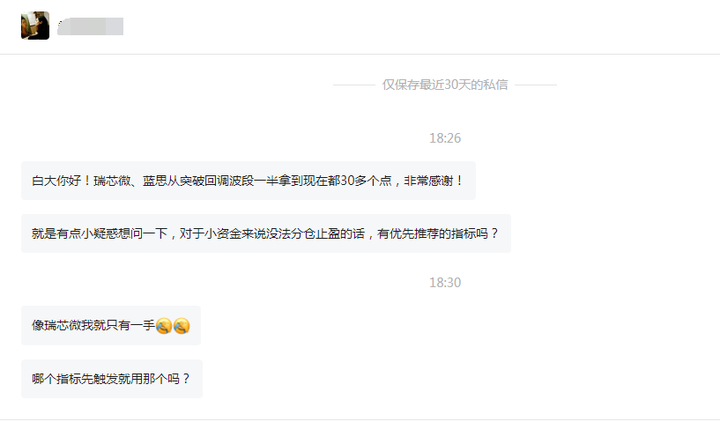
Task: Click the first crying-laughing emoji
Action: [x=164, y=326]
